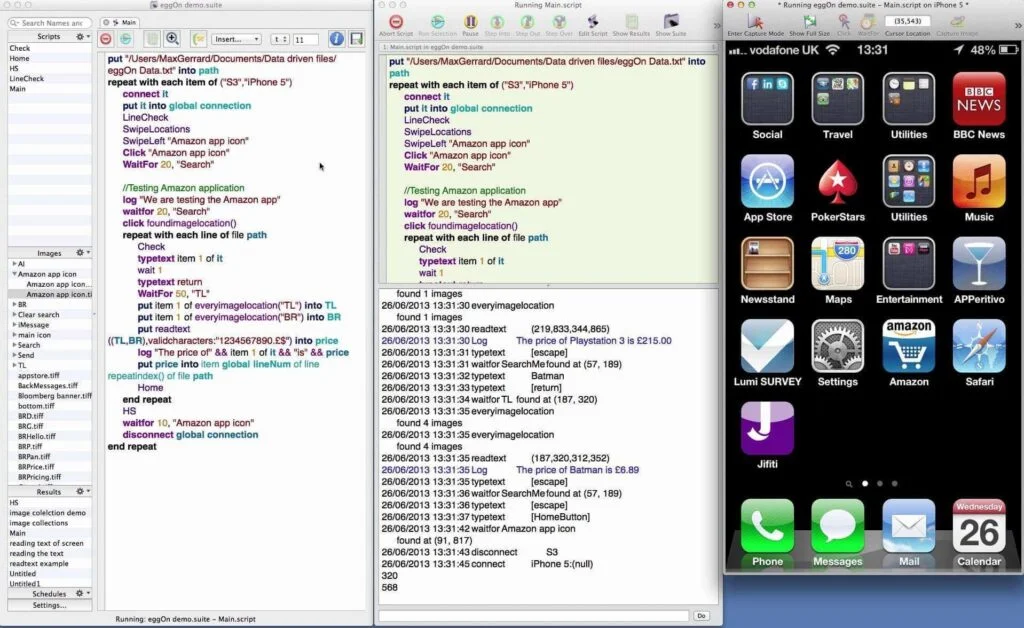This screenshot has height=628, width=1024.
Task: Pause the running Main.script
Action: coord(470,24)
